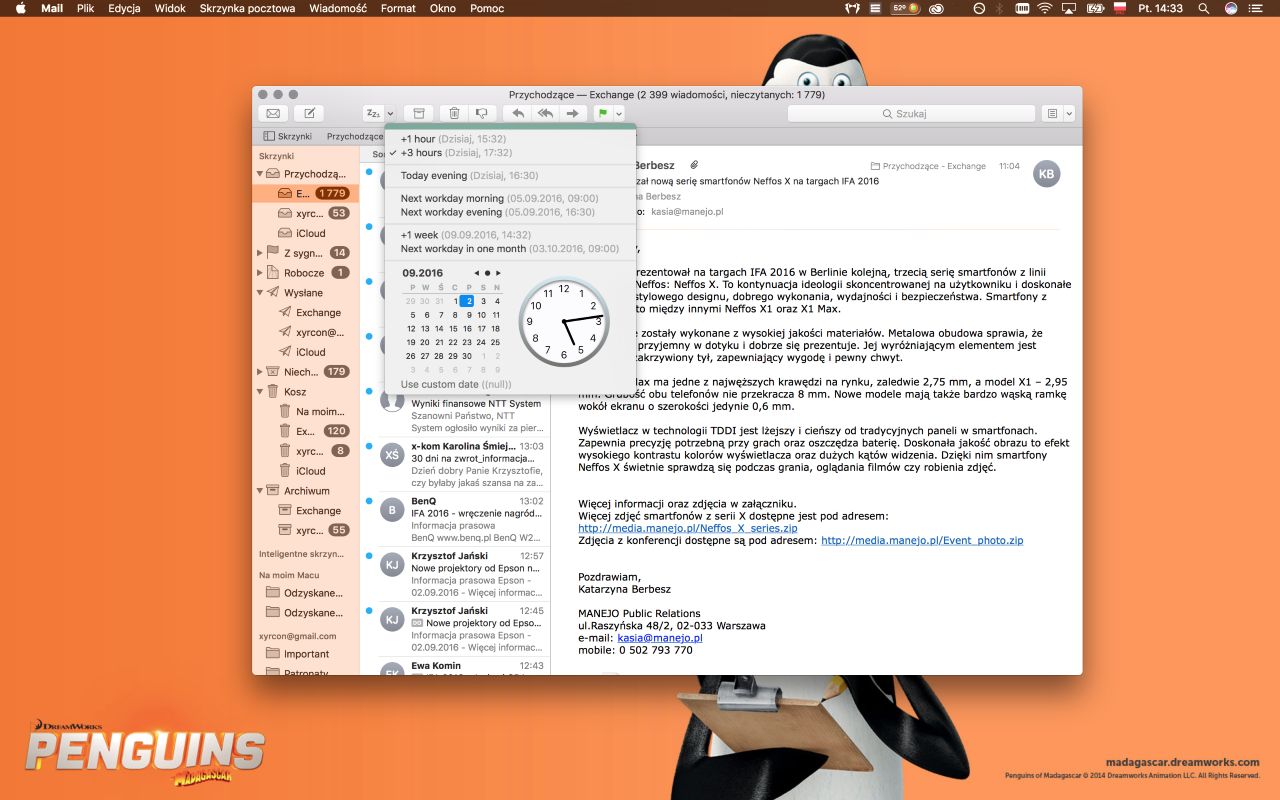This screenshot has width=1280, height=800.
Task: Select Today evening snooze option
Action: coord(510,176)
